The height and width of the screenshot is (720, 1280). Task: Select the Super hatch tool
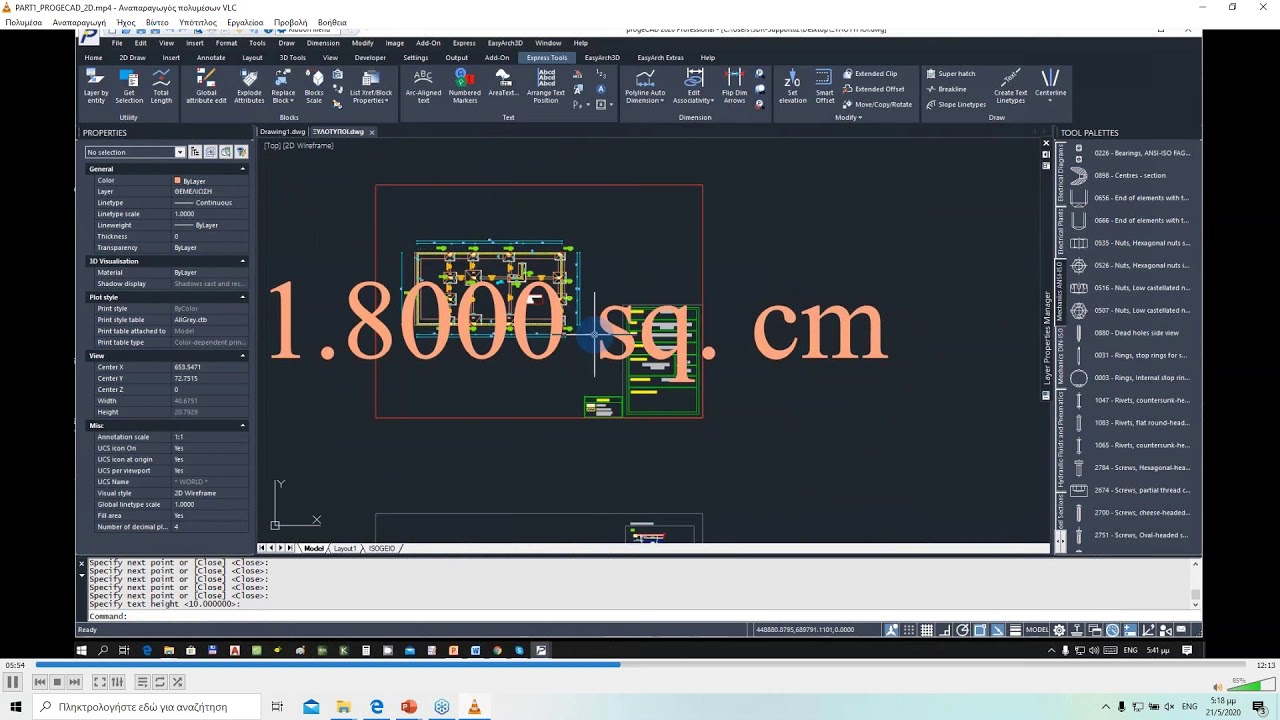[950, 74]
